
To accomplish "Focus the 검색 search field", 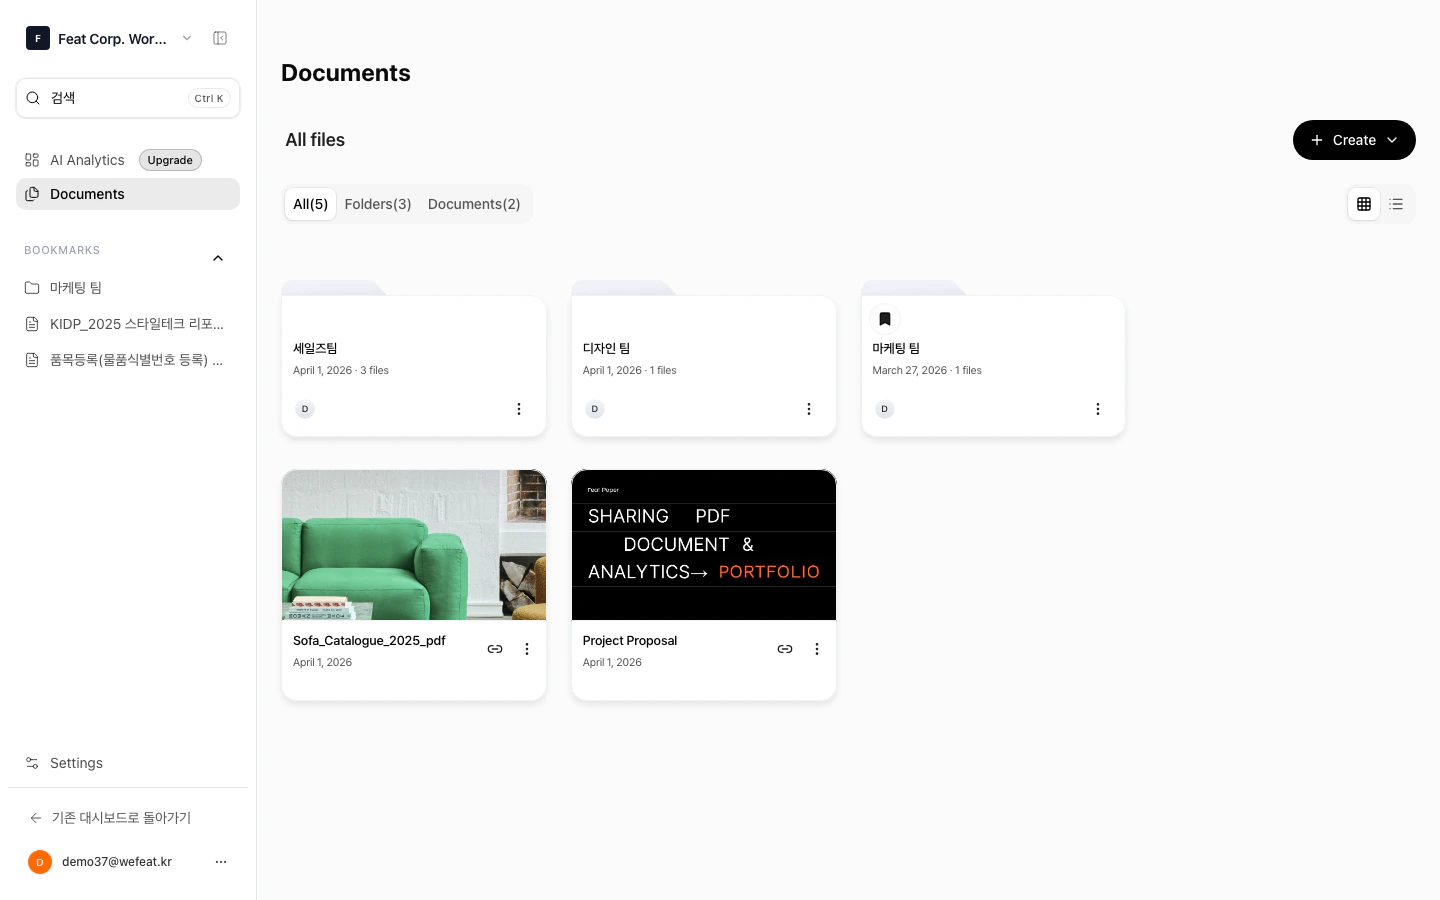I will pos(128,98).
